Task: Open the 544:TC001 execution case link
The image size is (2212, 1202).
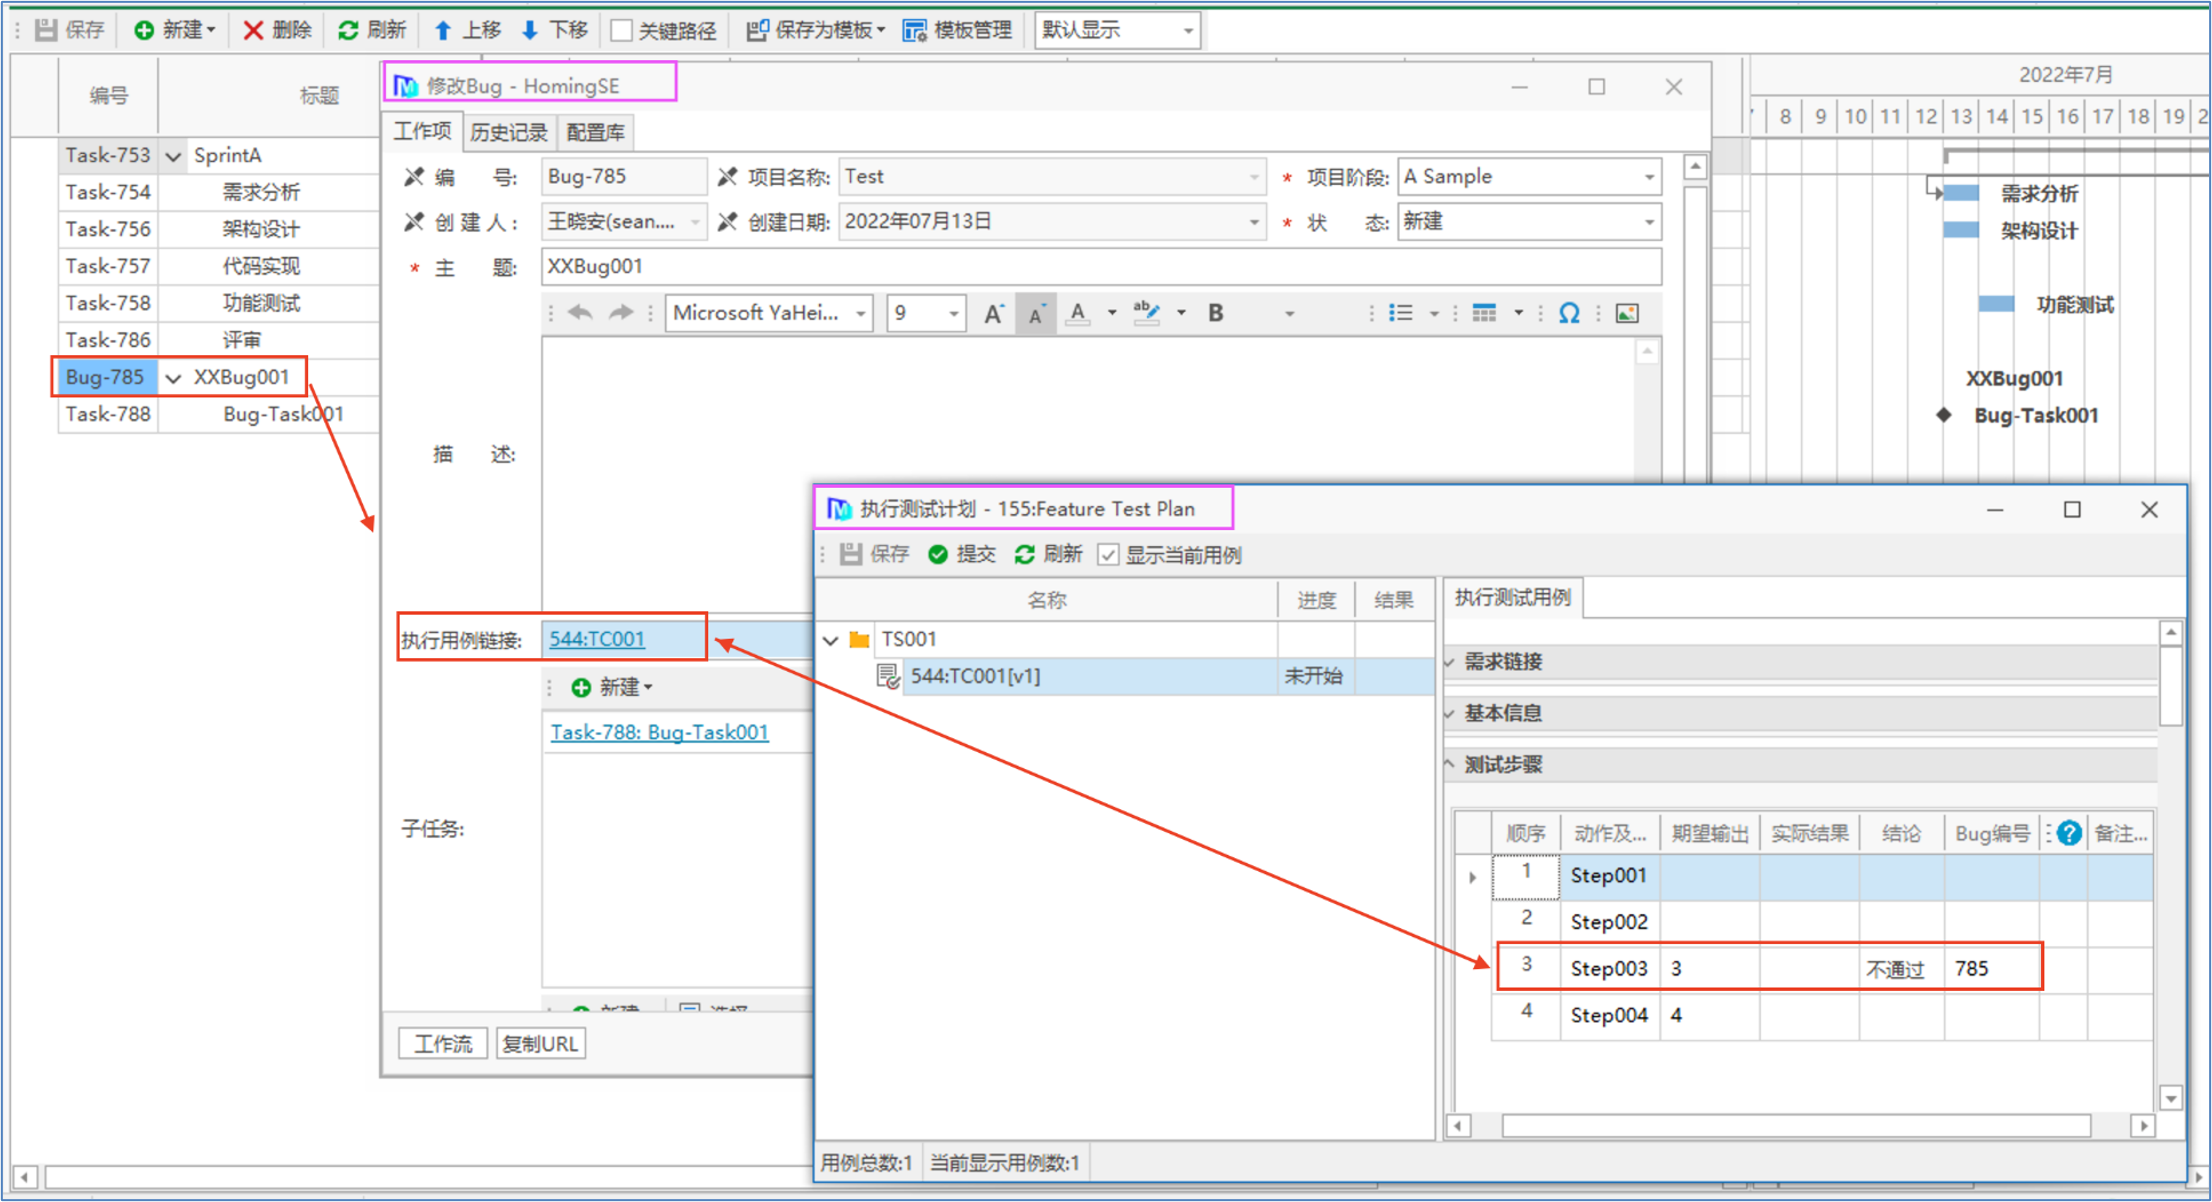Action: 597,639
